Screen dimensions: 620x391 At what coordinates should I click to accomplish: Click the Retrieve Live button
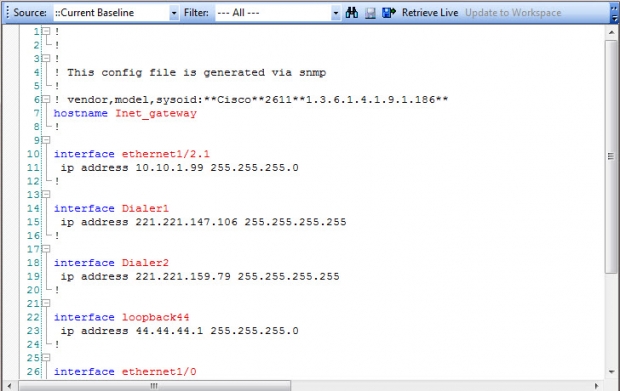click(430, 13)
